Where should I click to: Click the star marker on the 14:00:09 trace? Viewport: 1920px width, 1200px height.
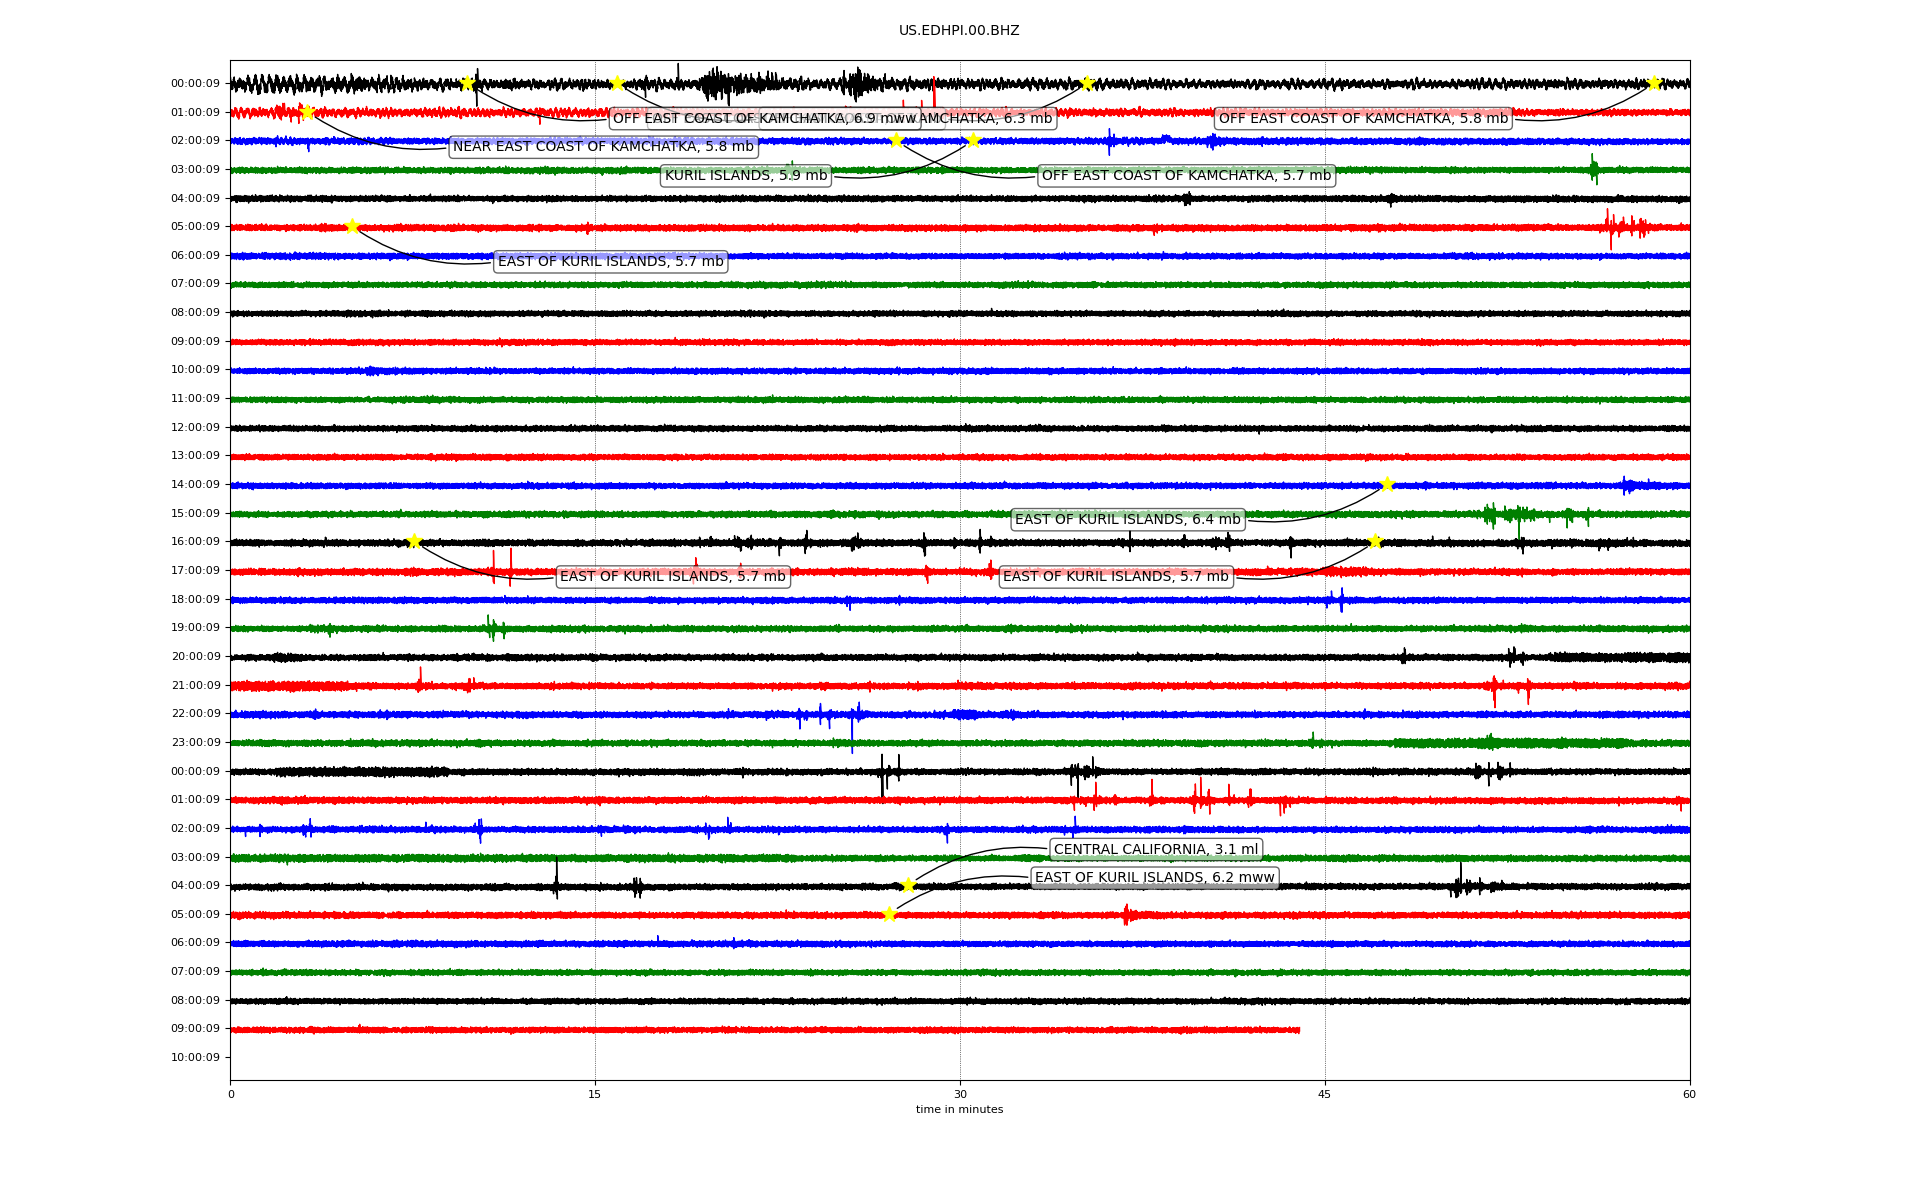click(x=1387, y=484)
